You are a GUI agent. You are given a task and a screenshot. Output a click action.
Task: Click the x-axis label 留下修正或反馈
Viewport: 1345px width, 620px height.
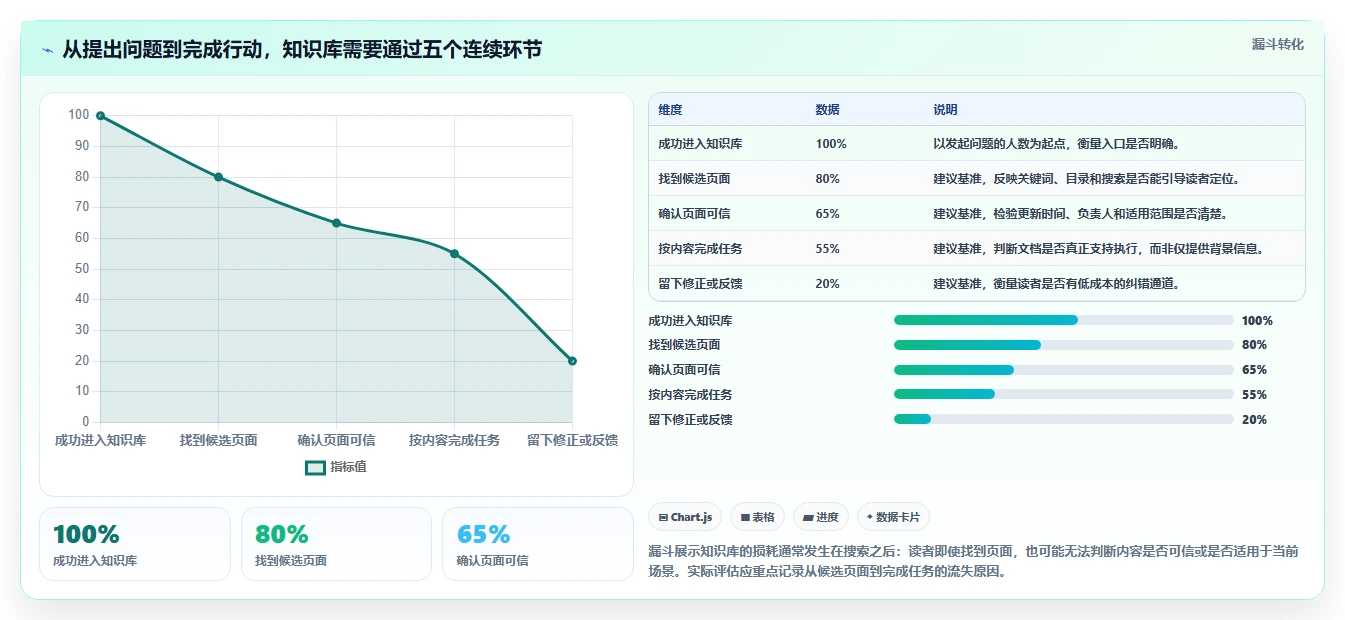(x=572, y=440)
